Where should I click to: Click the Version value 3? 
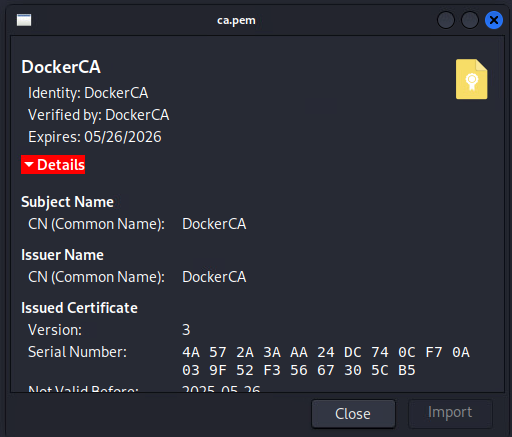click(x=186, y=330)
